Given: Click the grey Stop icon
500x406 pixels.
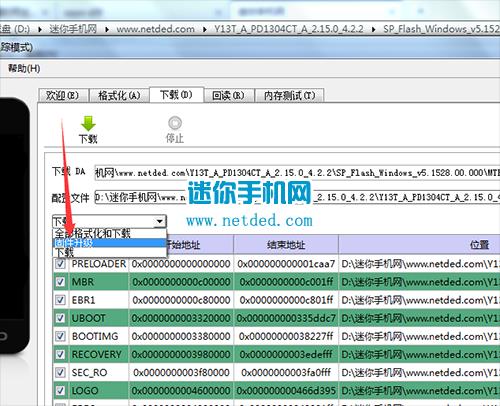Looking at the screenshot, I should 175,123.
